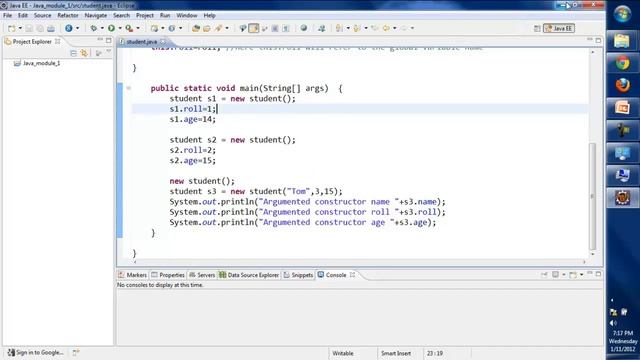Click the Open Task folder icon
Screen dimensions: 640x360
point(207,28)
